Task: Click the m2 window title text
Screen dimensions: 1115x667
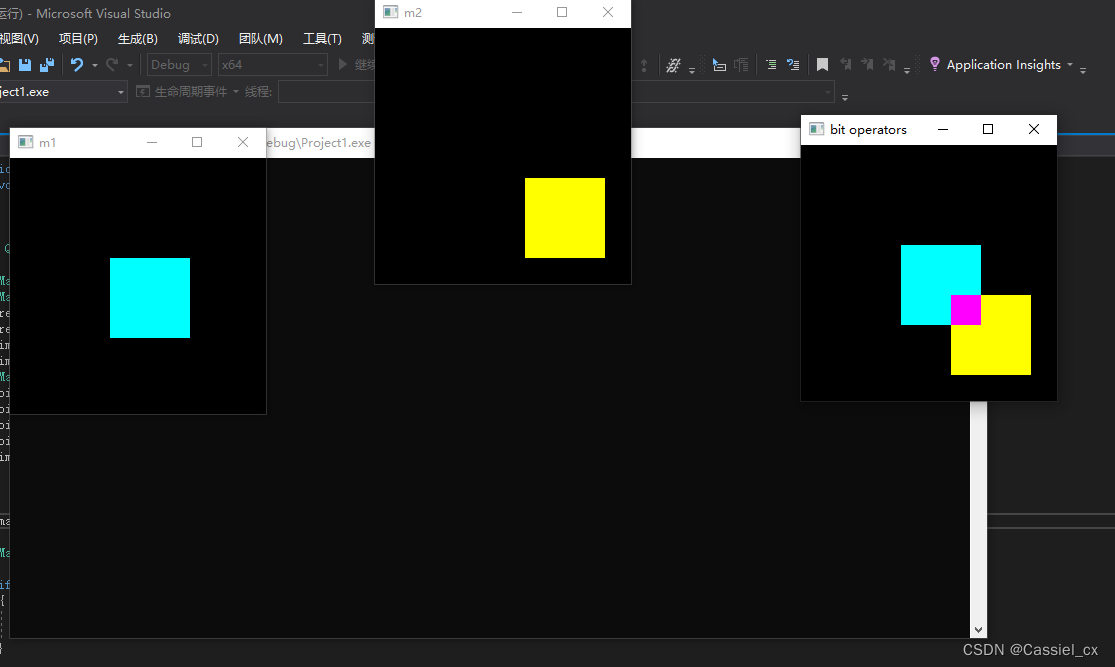Action: [x=413, y=13]
